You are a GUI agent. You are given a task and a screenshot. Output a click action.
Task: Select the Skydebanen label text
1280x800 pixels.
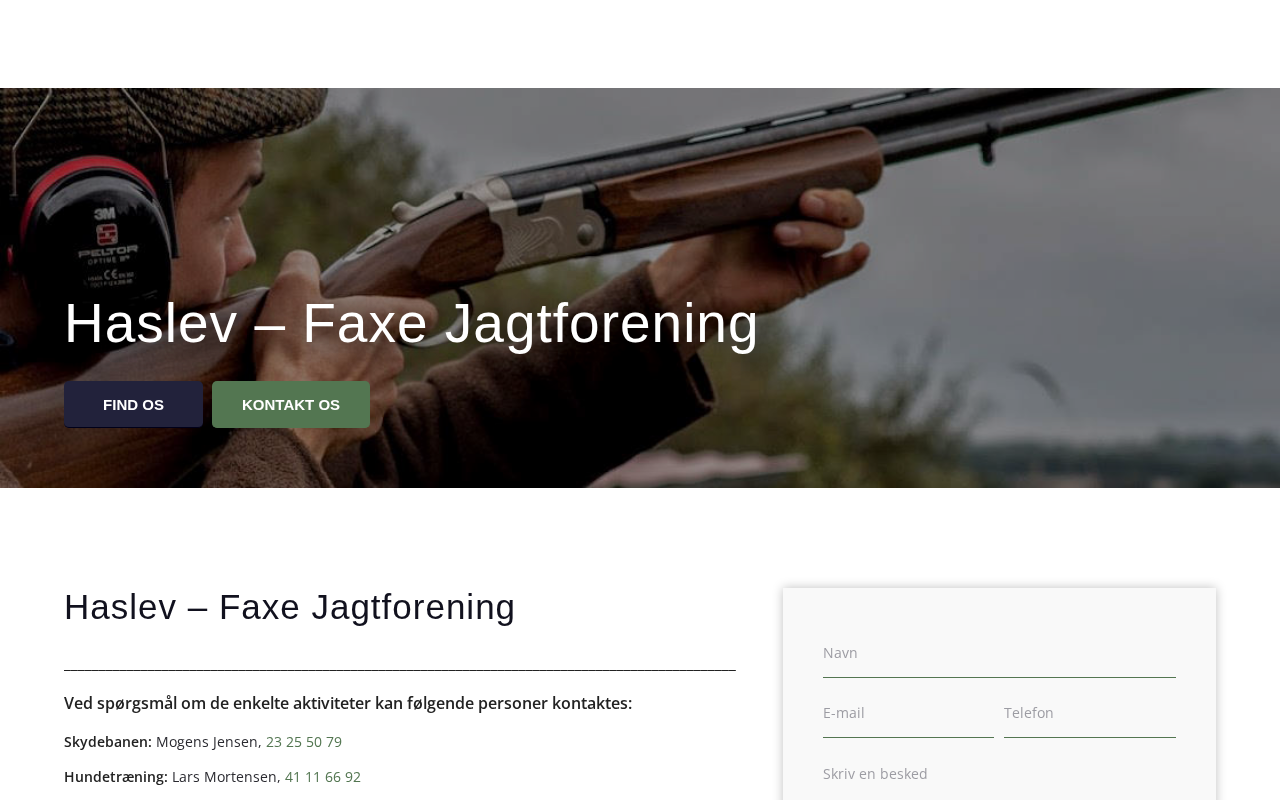coord(108,742)
